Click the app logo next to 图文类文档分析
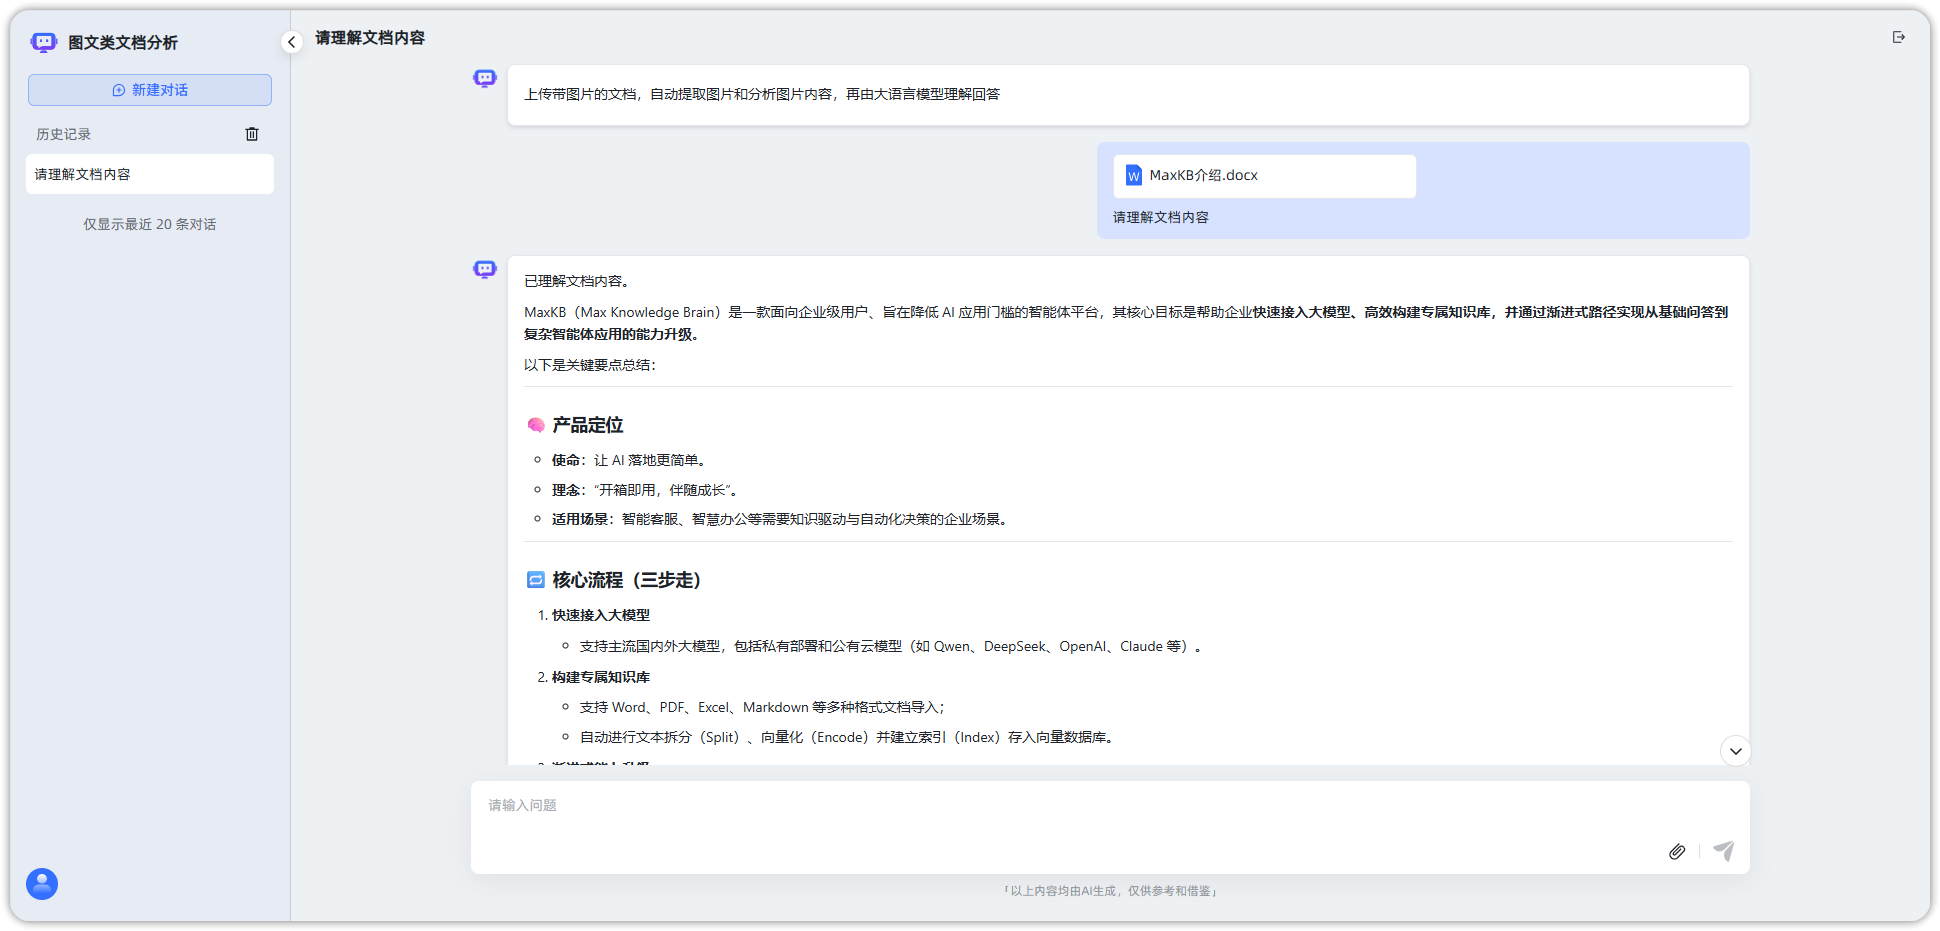1940x931 pixels. coord(44,42)
